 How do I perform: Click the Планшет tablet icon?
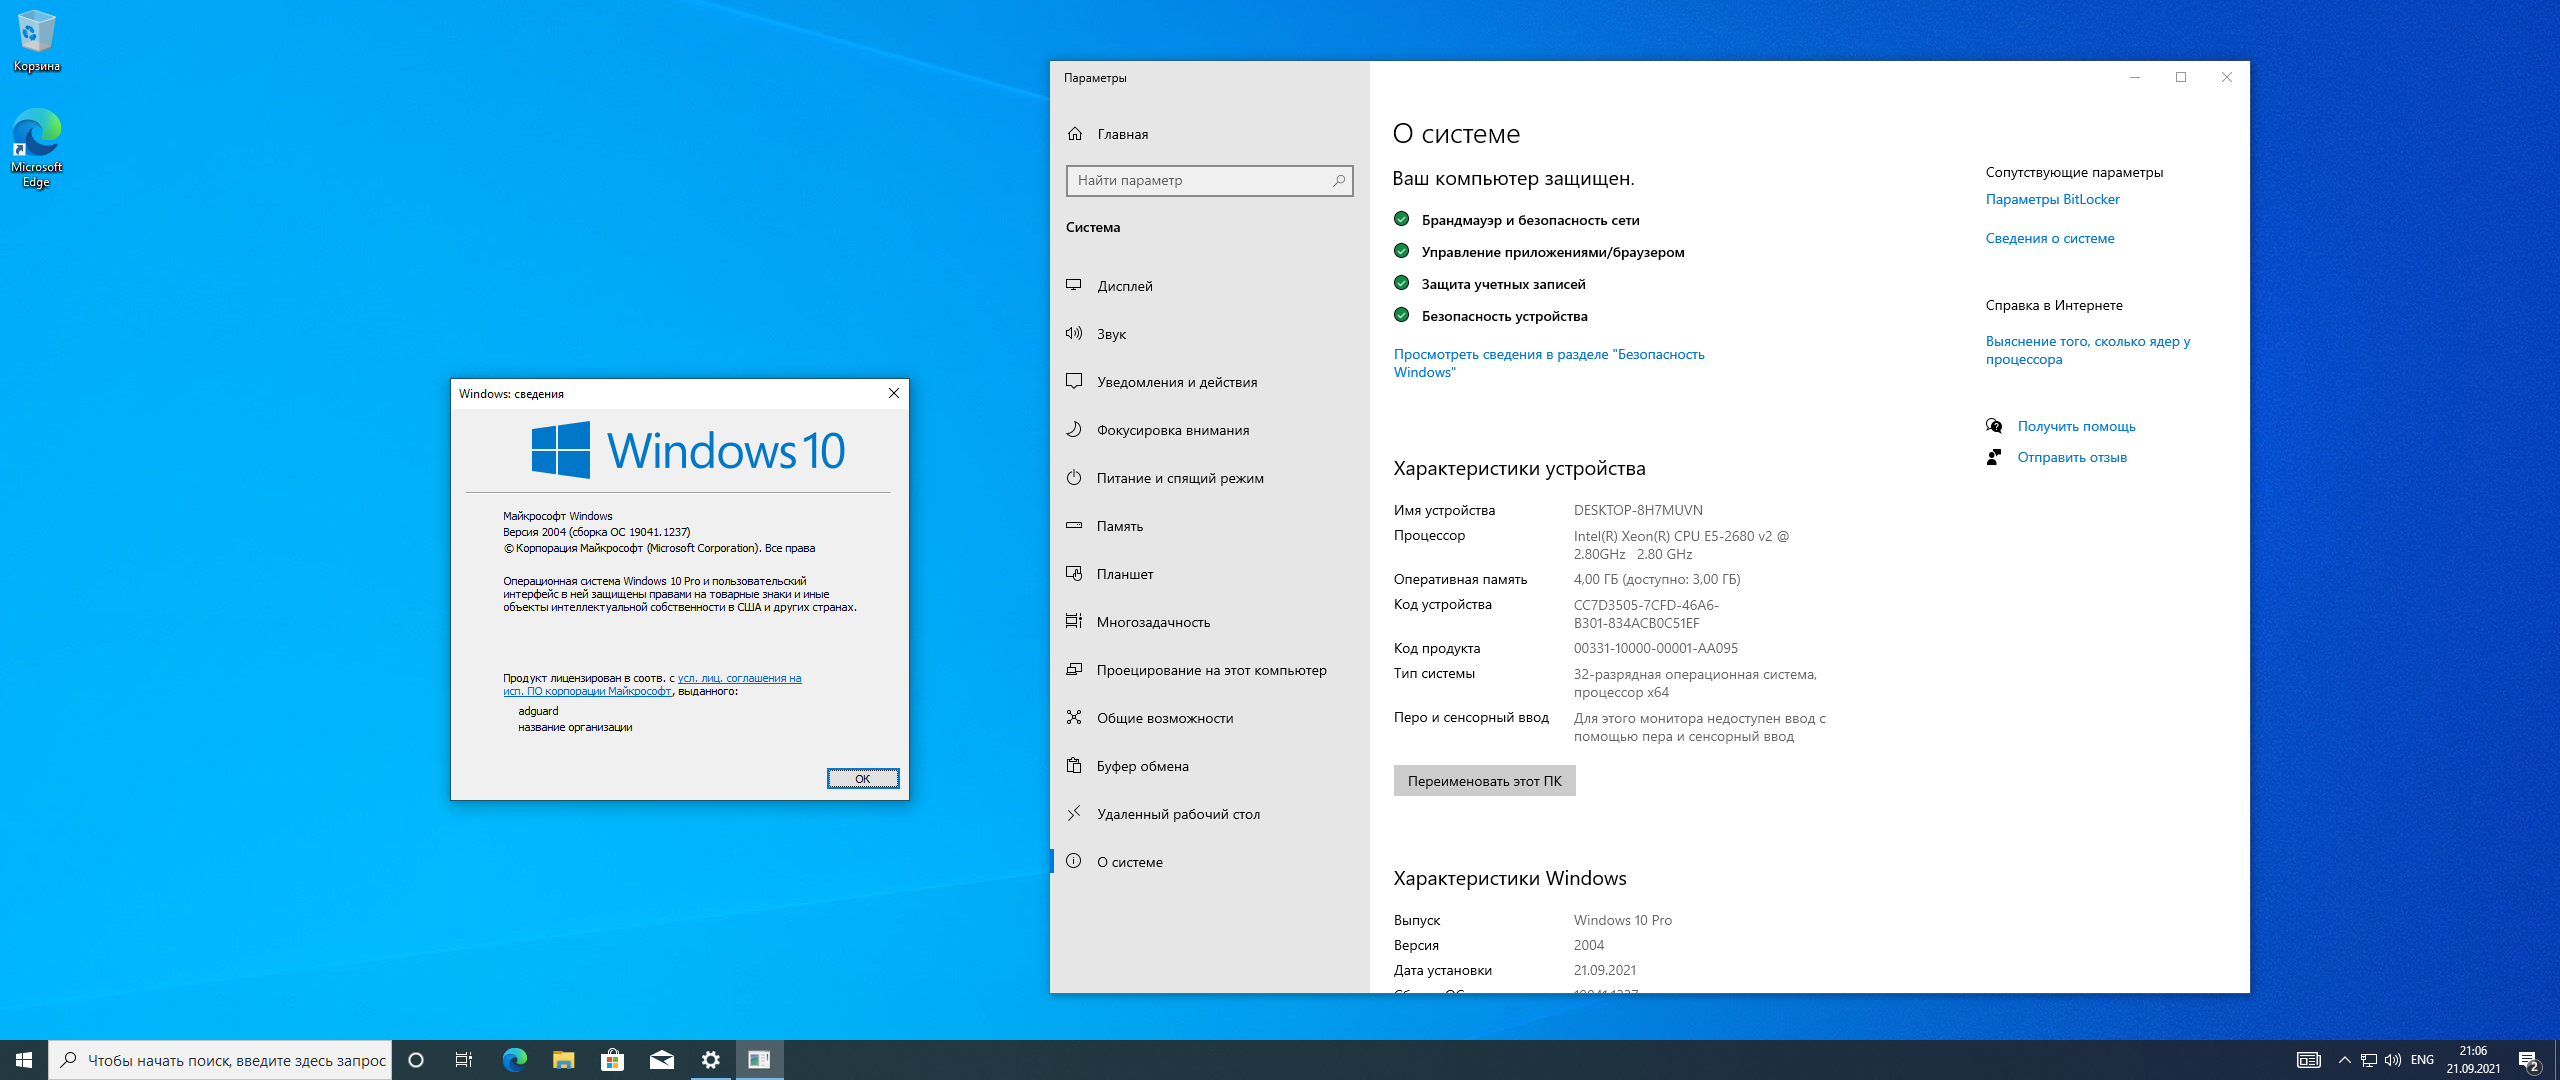pyautogui.click(x=1074, y=573)
